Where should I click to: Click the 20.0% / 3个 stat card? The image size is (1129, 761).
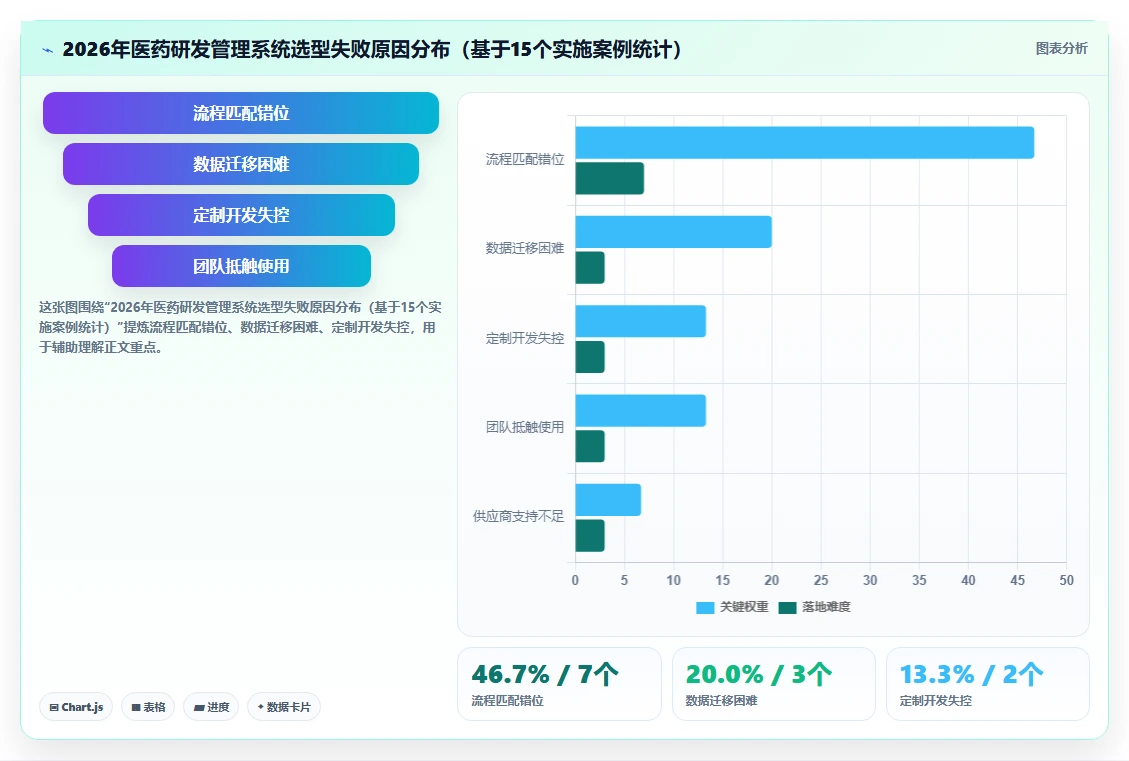(773, 684)
